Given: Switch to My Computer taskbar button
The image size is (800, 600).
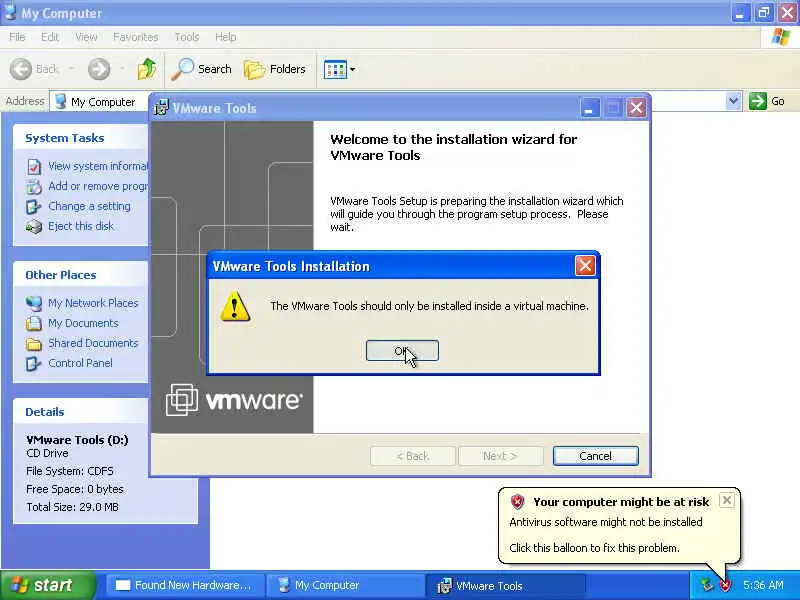Looking at the screenshot, I should click(x=345, y=585).
